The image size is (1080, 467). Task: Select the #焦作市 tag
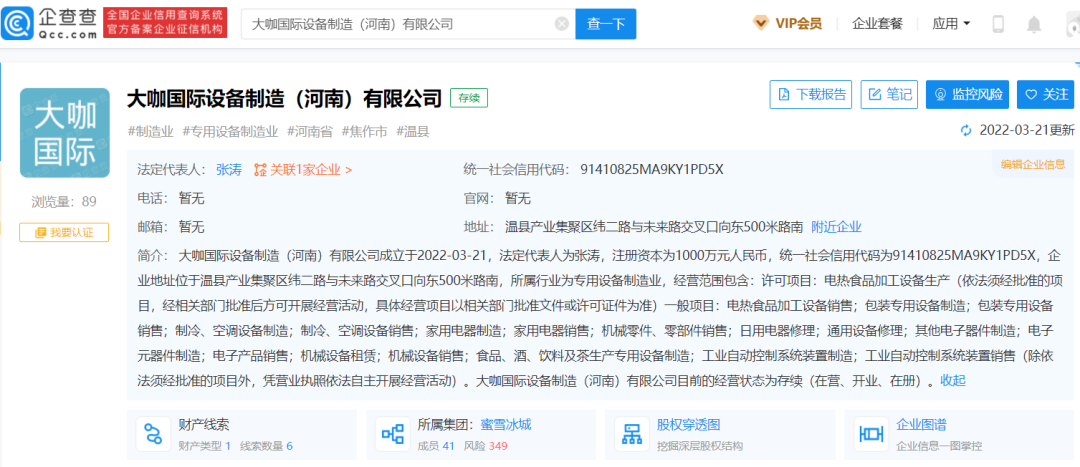[365, 131]
